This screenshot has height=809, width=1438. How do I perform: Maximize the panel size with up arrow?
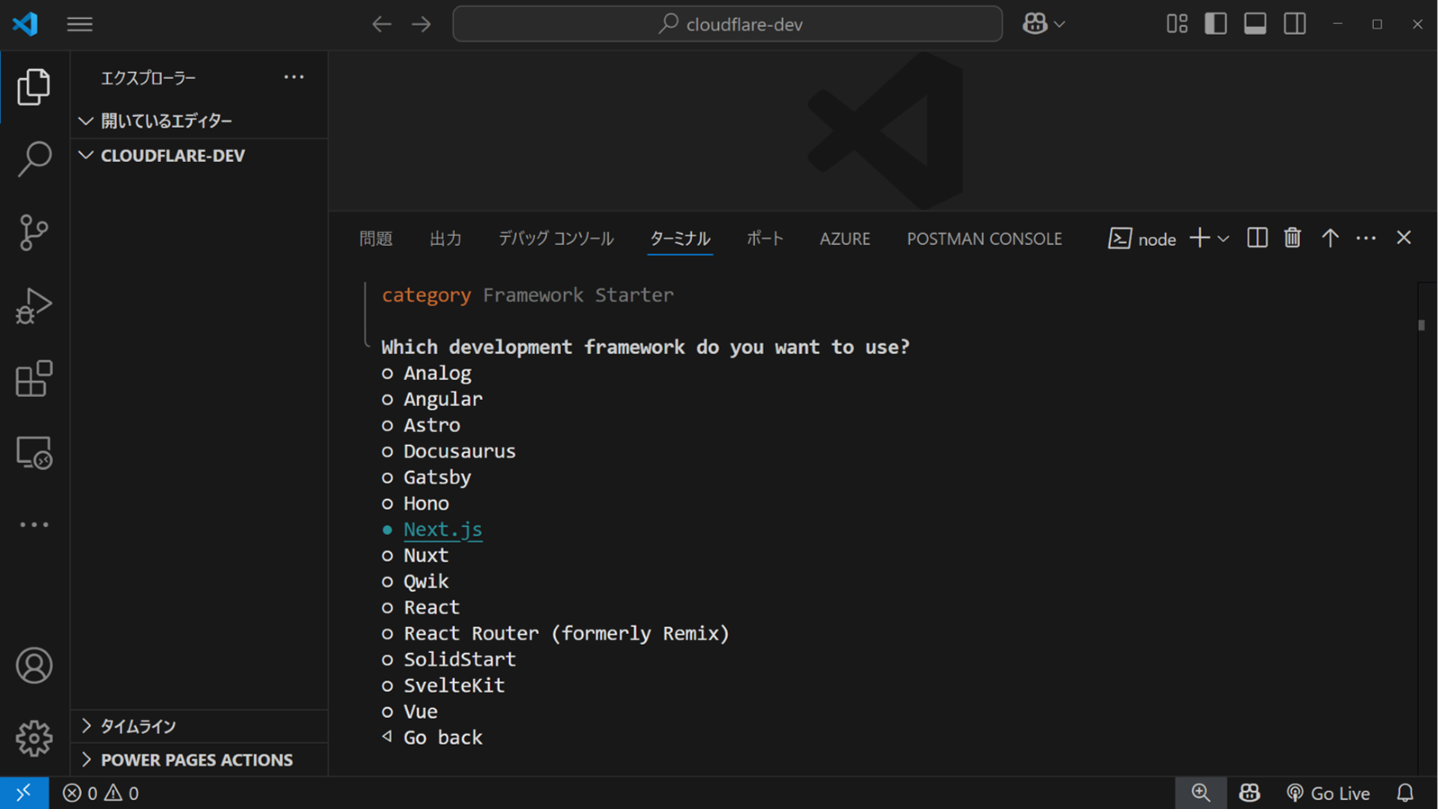[1330, 238]
